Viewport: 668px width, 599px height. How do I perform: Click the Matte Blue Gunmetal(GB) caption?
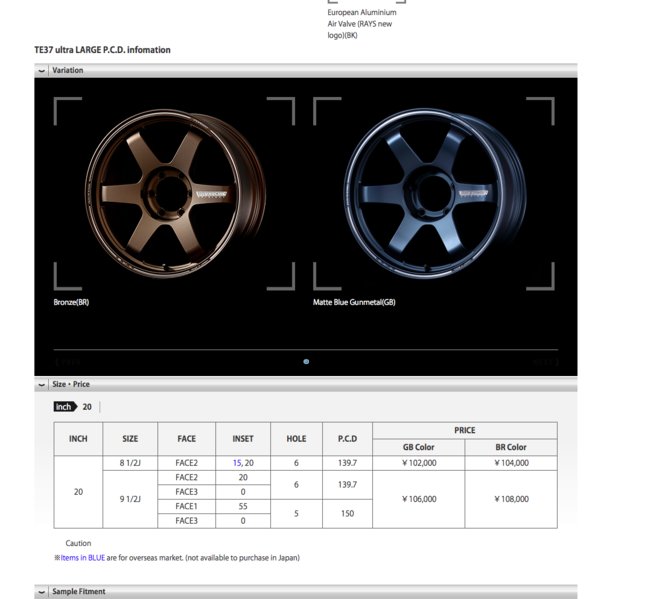(x=354, y=302)
